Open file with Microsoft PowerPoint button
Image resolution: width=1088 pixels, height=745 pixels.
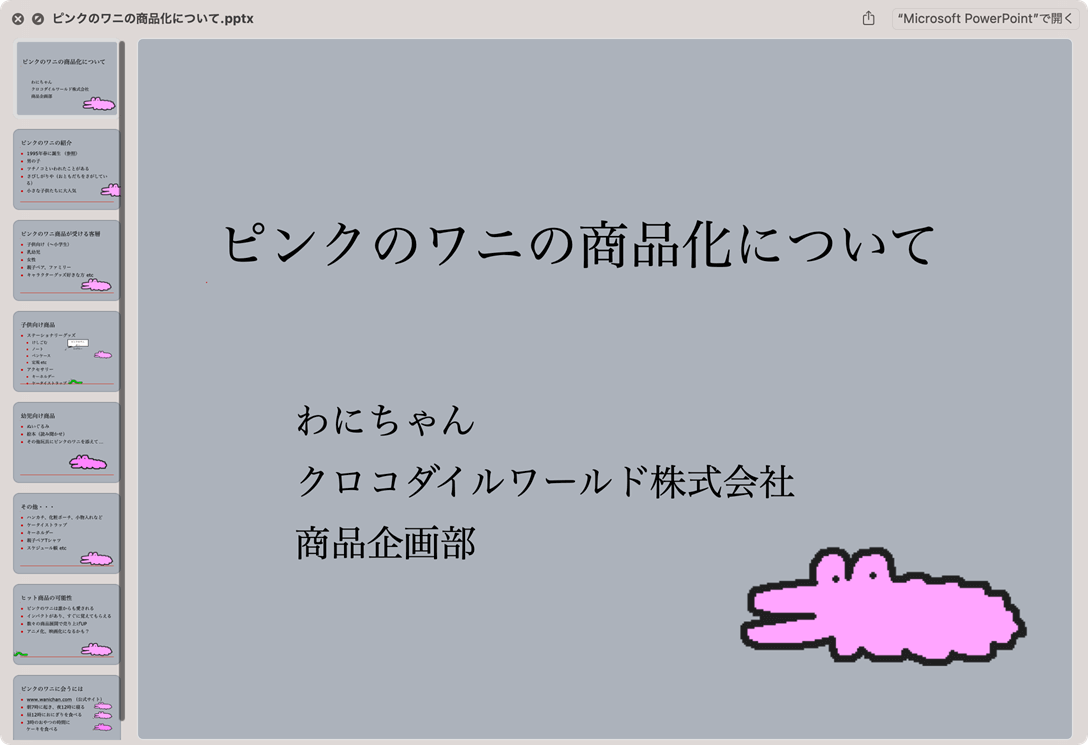[x=985, y=19]
